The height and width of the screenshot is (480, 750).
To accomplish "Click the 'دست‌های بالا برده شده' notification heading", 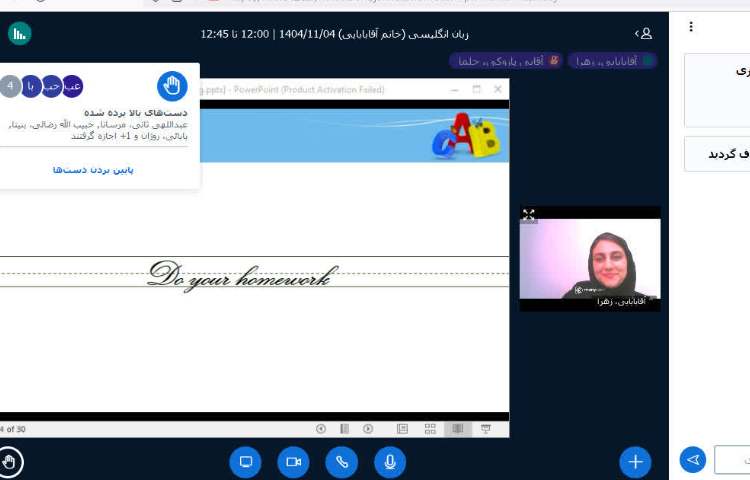I will 136,113.
